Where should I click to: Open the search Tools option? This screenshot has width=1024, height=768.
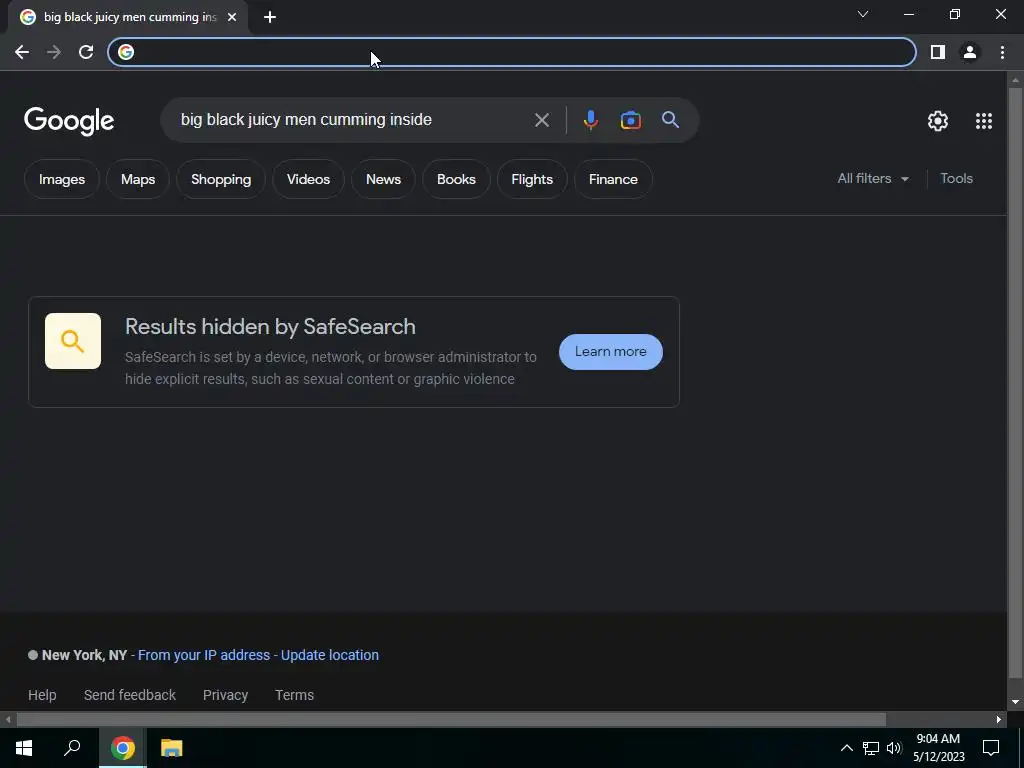pos(956,178)
